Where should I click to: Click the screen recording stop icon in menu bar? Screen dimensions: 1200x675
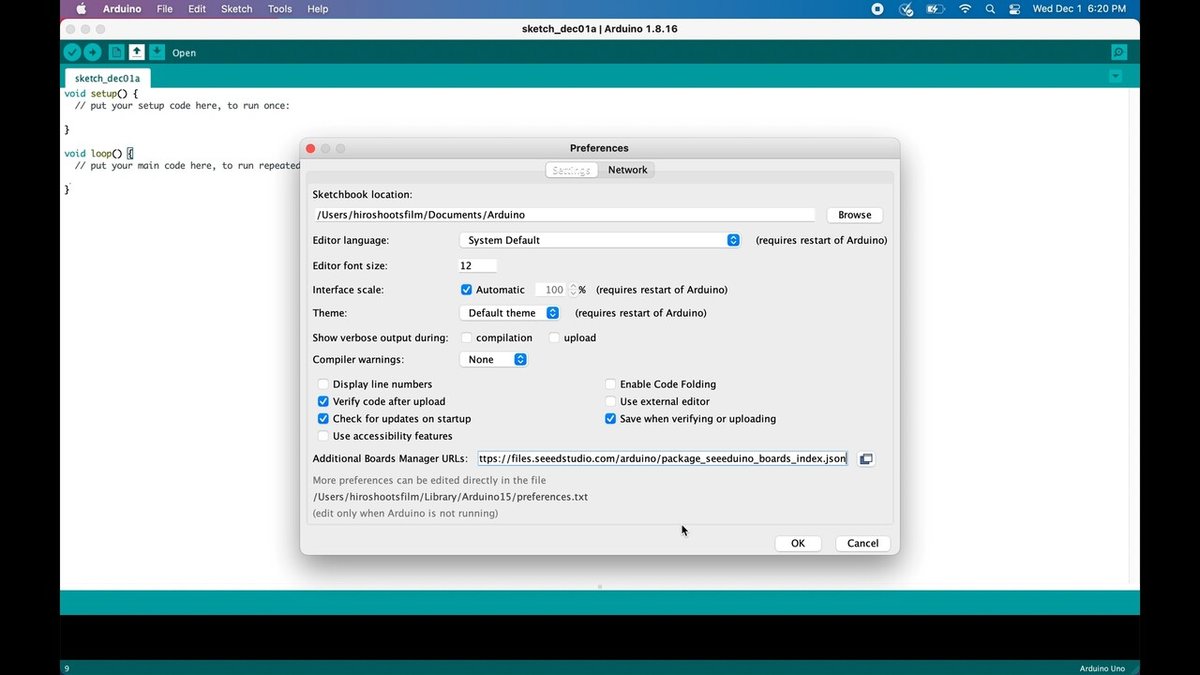pyautogui.click(x=877, y=9)
